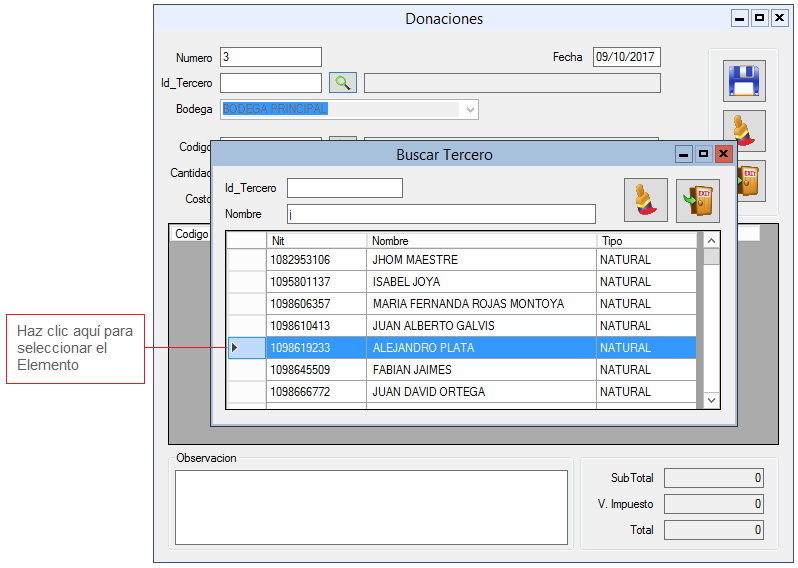Minimize the Buscar Tercero window

click(x=684, y=154)
